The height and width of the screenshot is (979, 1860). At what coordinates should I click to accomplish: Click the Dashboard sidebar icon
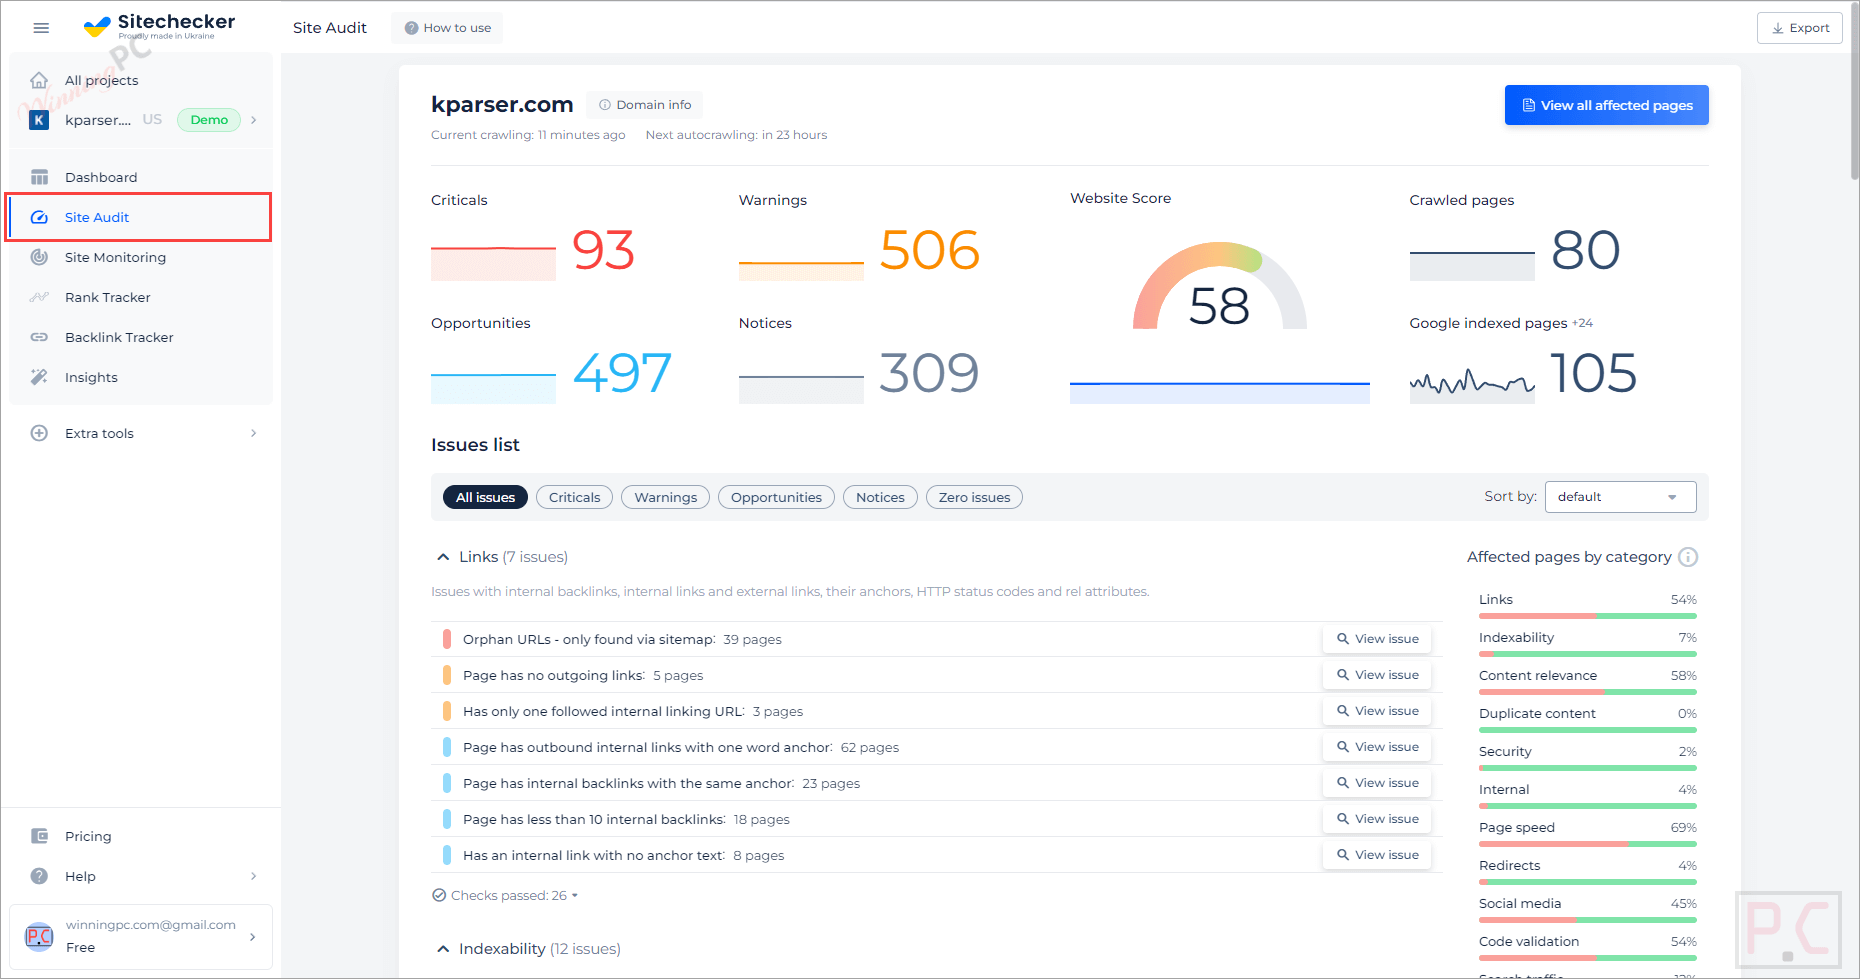(x=39, y=177)
